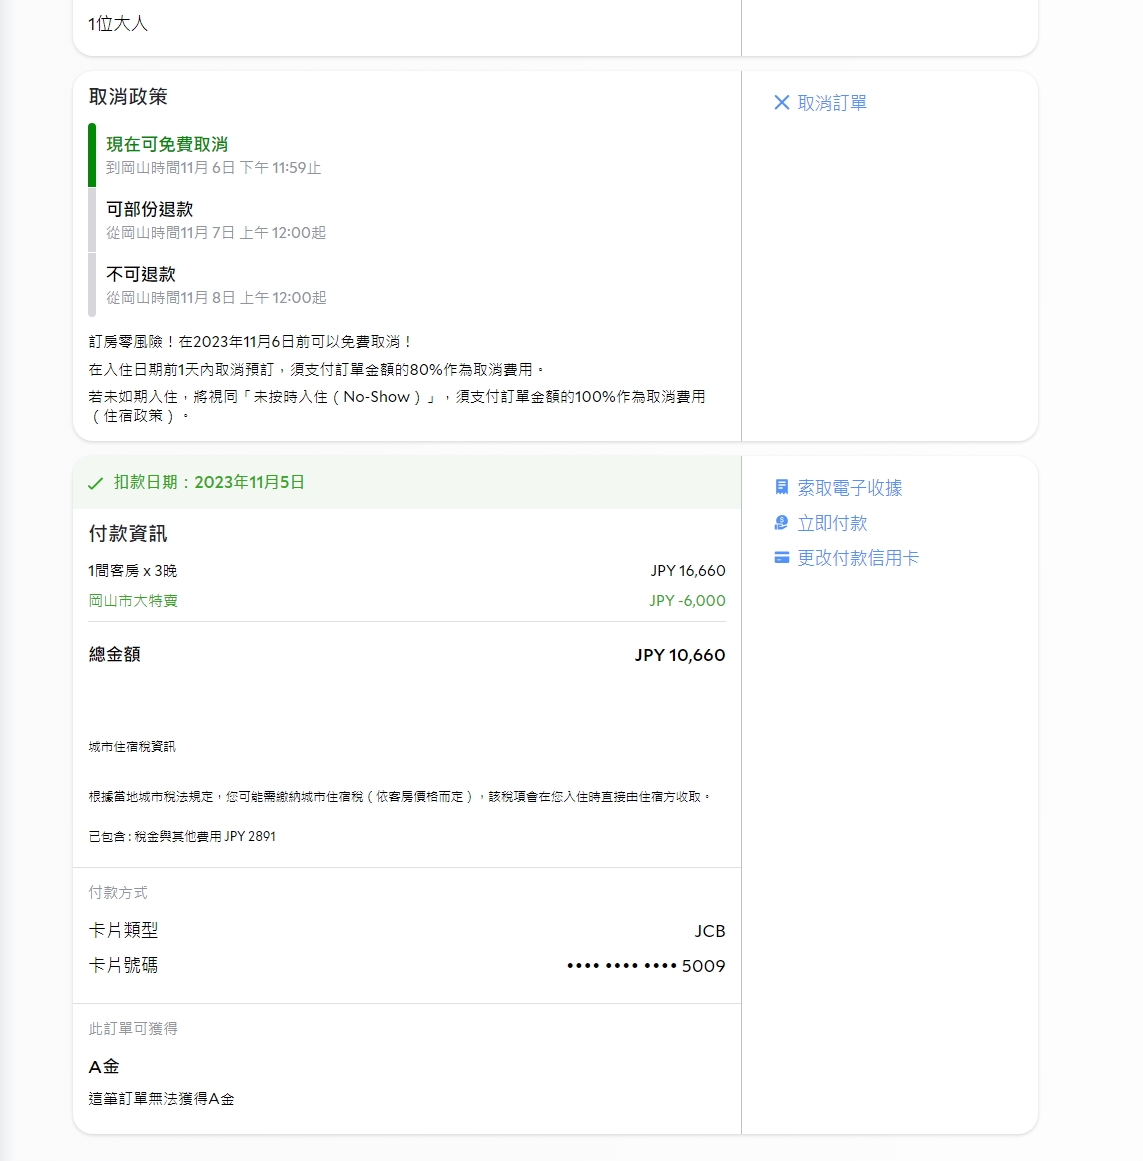
Task: Select the 不可退款 policy stage
Action: click(x=141, y=275)
